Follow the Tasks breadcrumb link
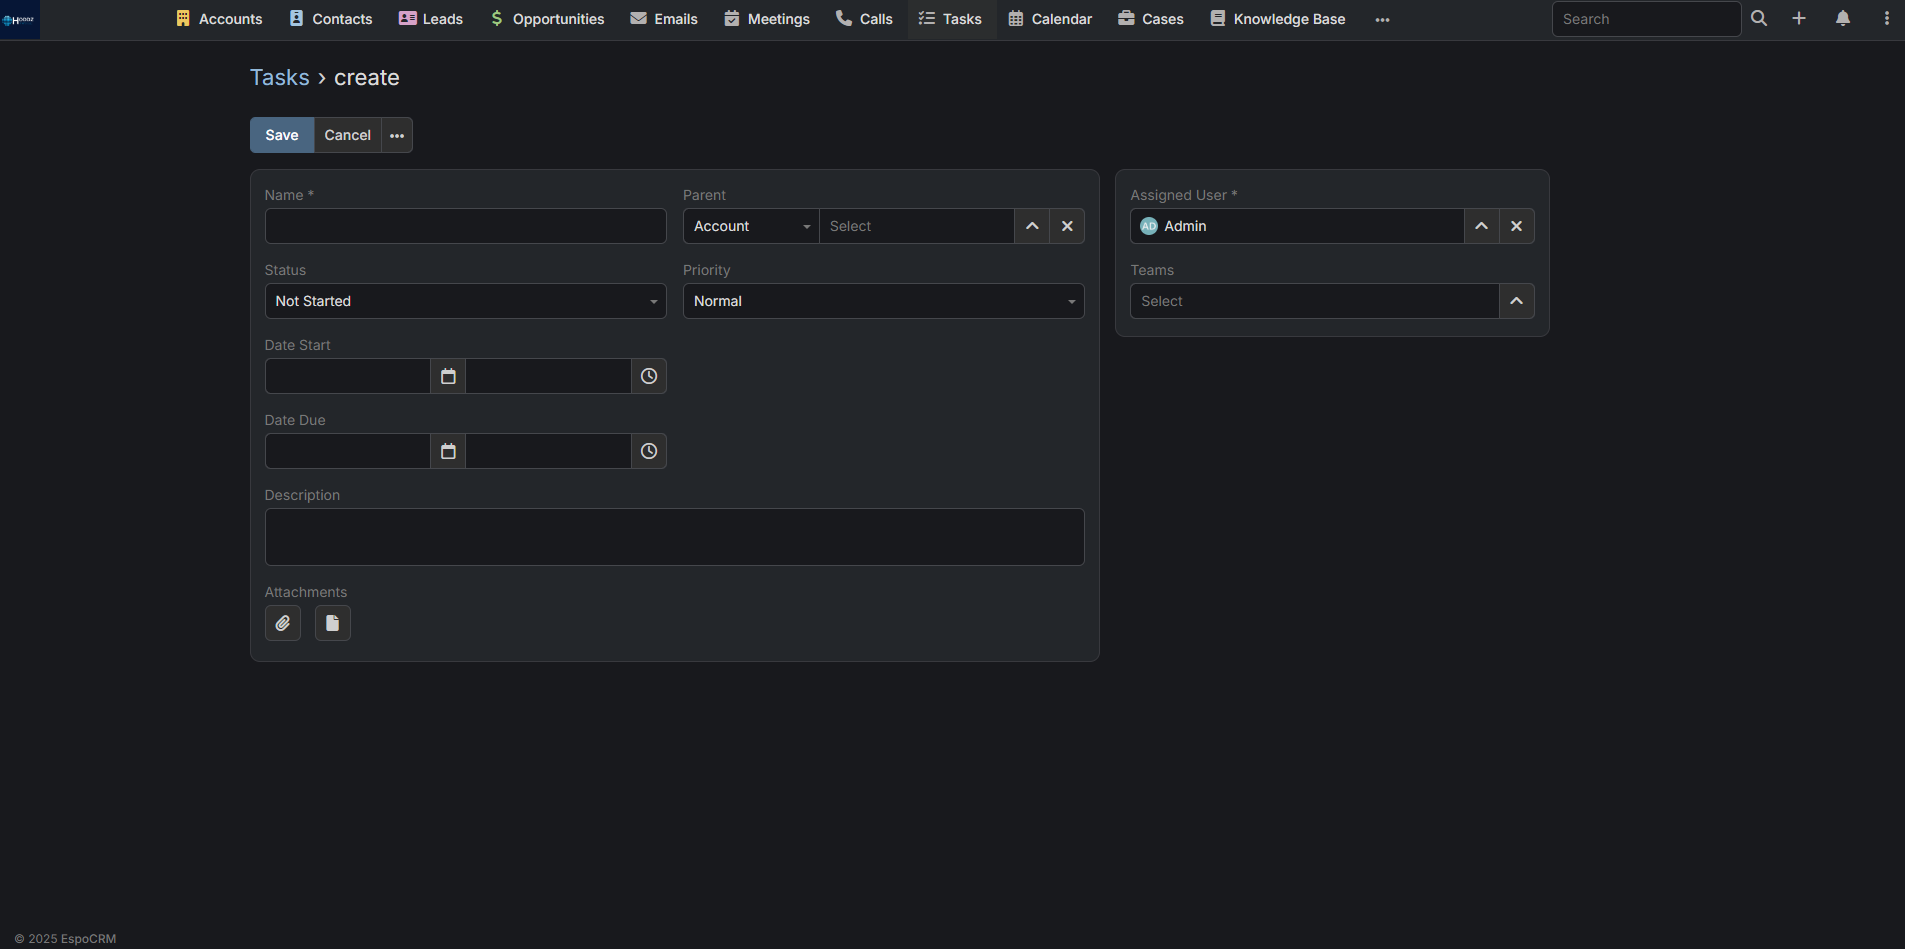 pos(280,78)
